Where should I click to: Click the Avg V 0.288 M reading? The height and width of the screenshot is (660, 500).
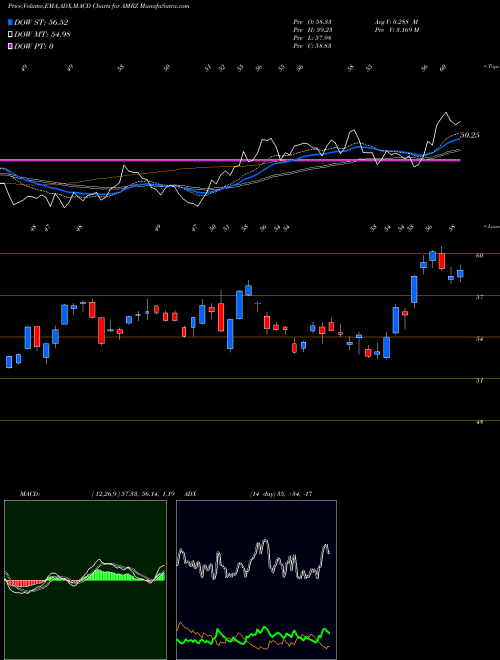click(x=396, y=22)
